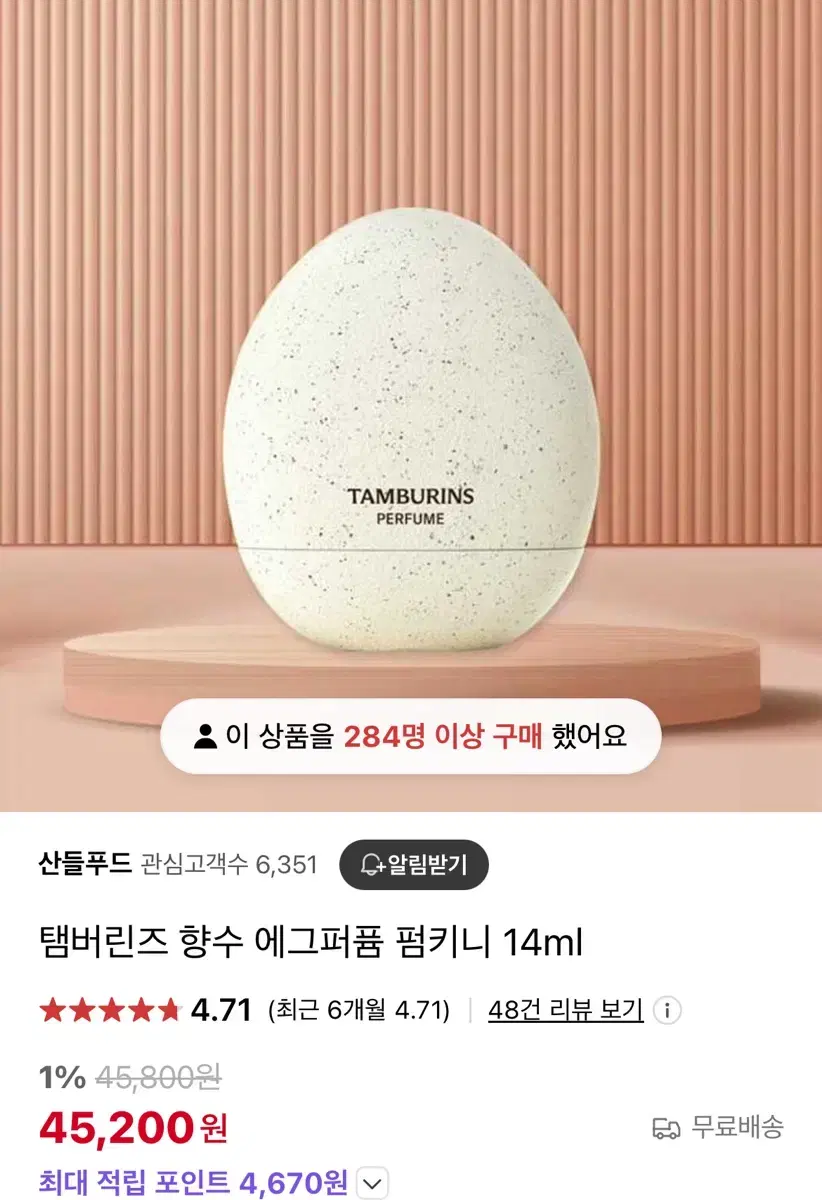Expand the 최대 적립 포인트 dropdown chevron
Screen dimensions: 822x1200
click(x=372, y=1183)
